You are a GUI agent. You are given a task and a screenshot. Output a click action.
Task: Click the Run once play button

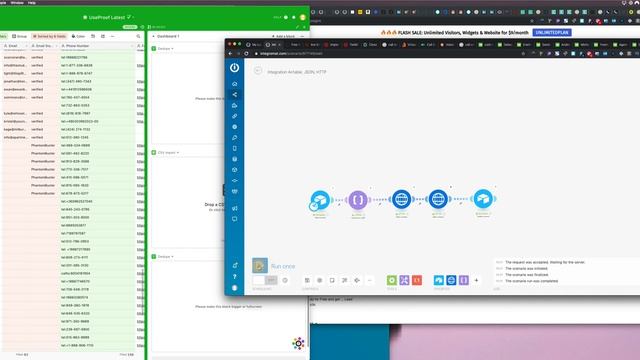[260, 266]
